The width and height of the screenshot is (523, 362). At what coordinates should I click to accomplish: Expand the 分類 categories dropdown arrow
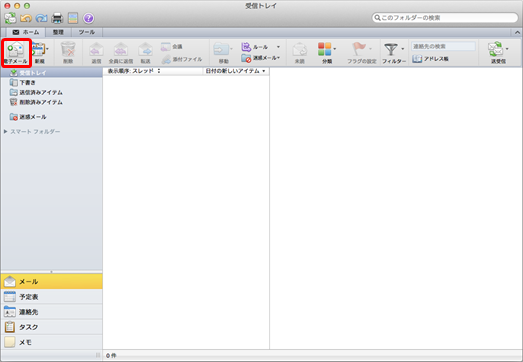click(x=335, y=49)
